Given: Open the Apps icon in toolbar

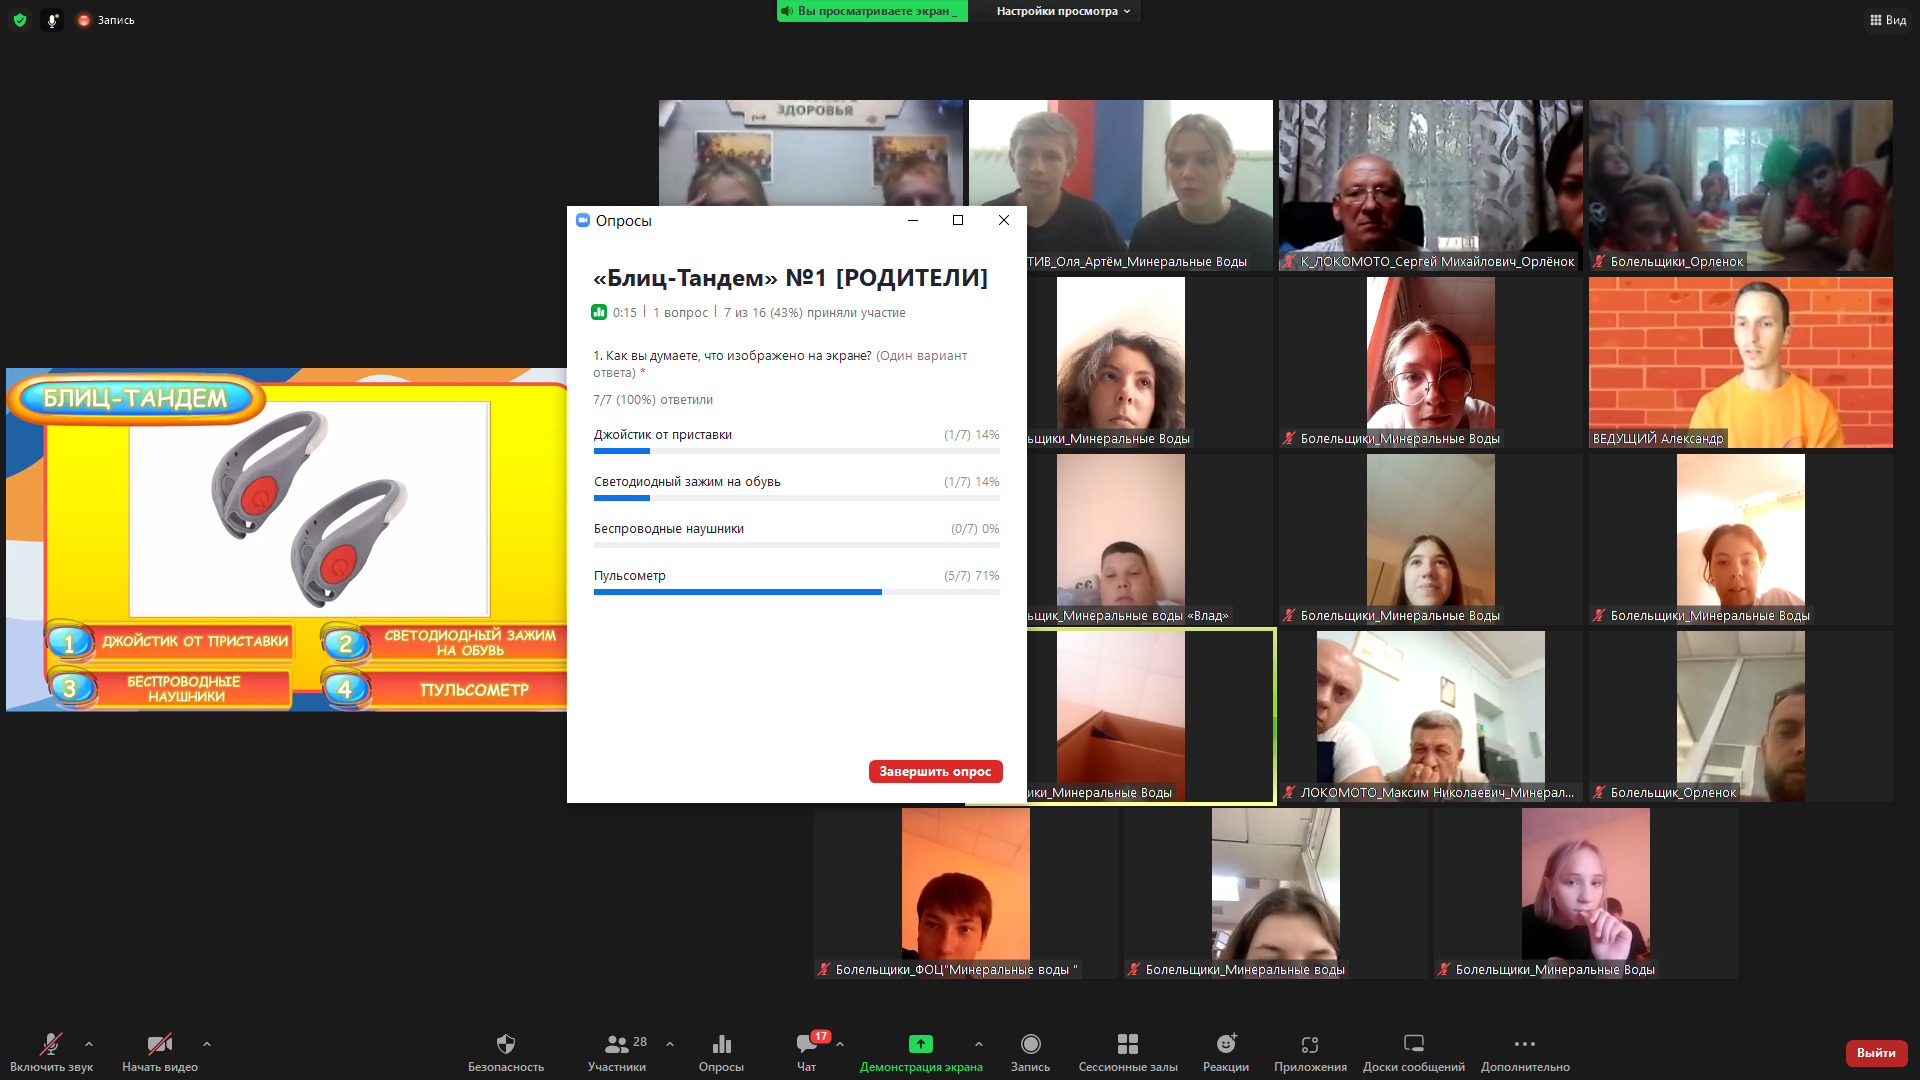Looking at the screenshot, I should [x=1309, y=1045].
